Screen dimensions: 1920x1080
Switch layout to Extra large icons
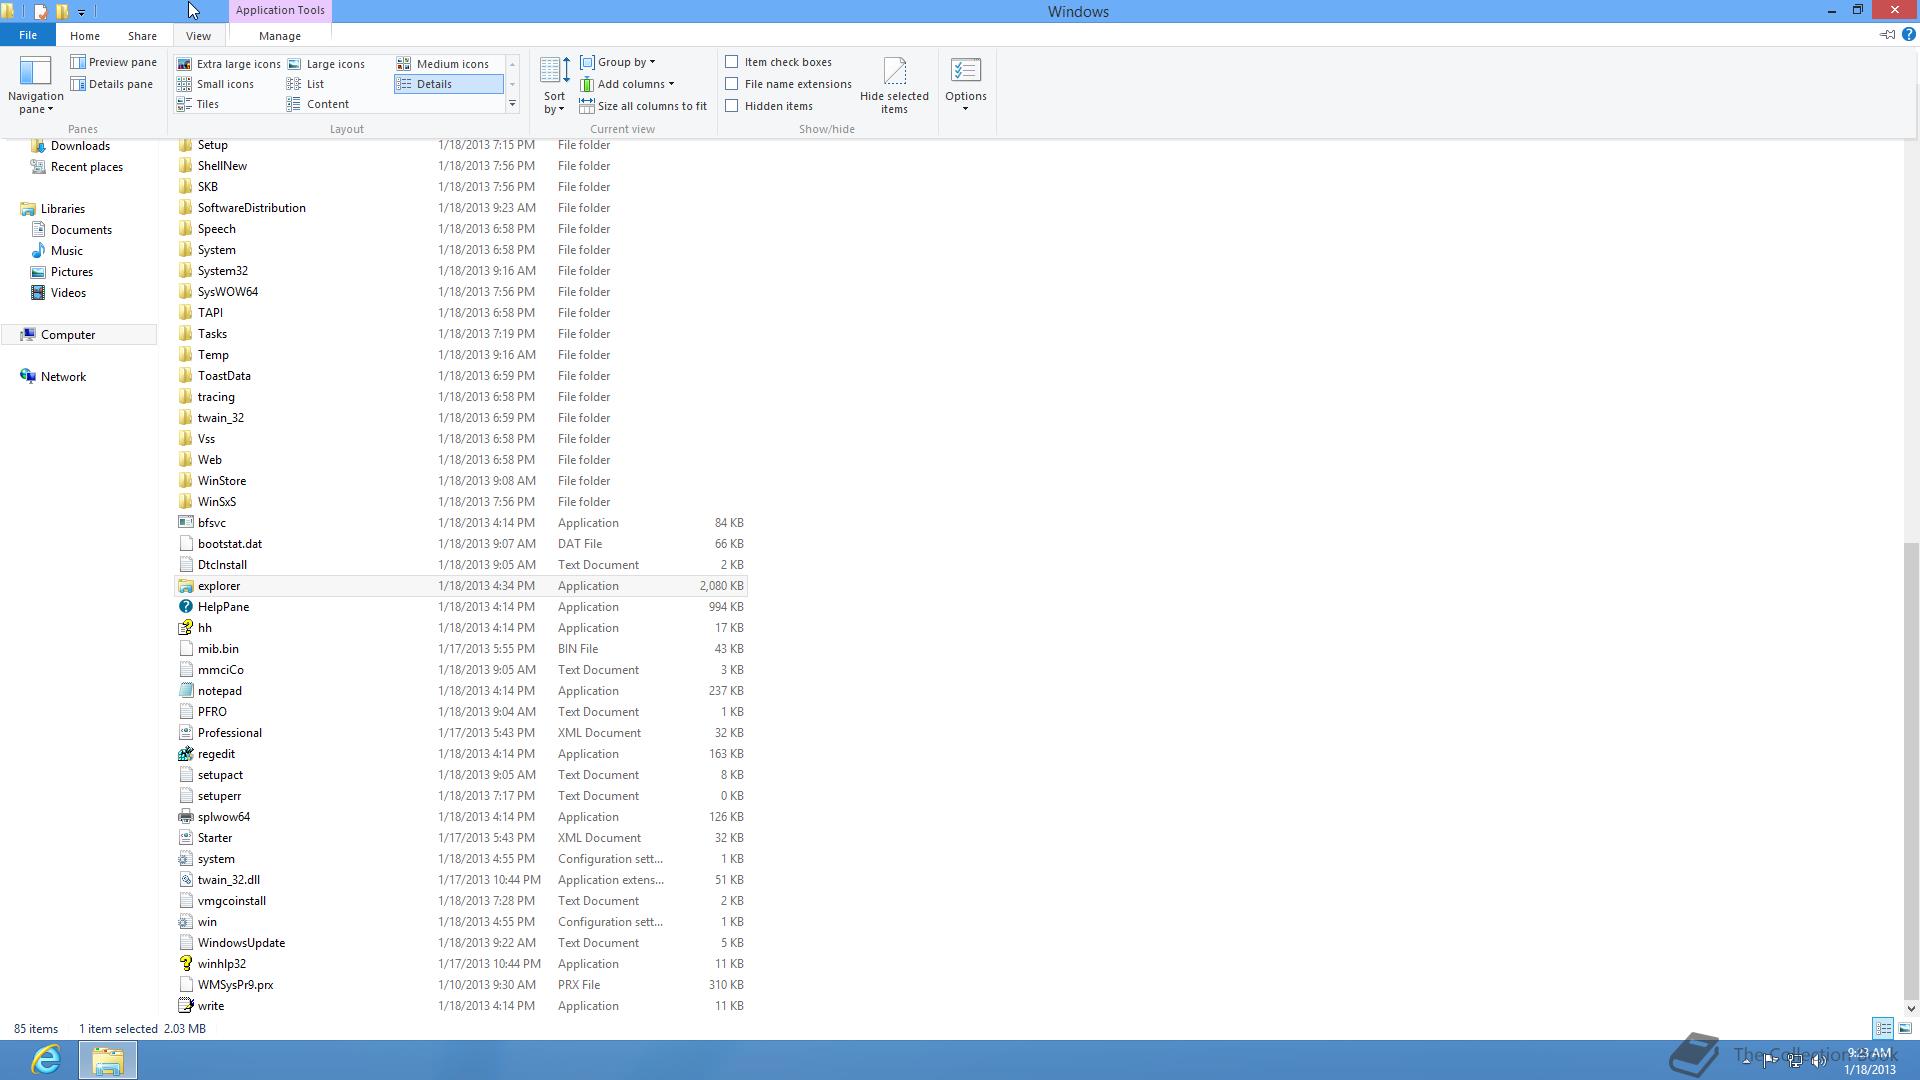point(228,64)
